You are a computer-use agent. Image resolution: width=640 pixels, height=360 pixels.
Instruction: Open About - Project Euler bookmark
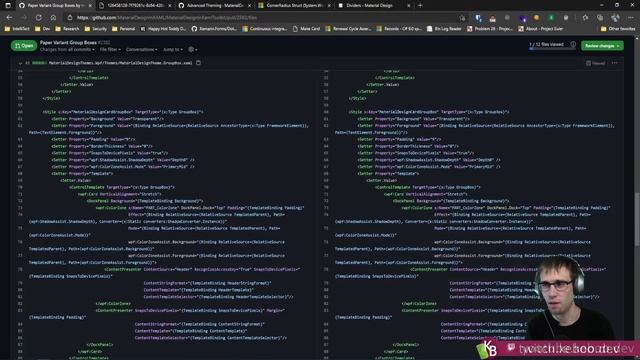point(541,29)
